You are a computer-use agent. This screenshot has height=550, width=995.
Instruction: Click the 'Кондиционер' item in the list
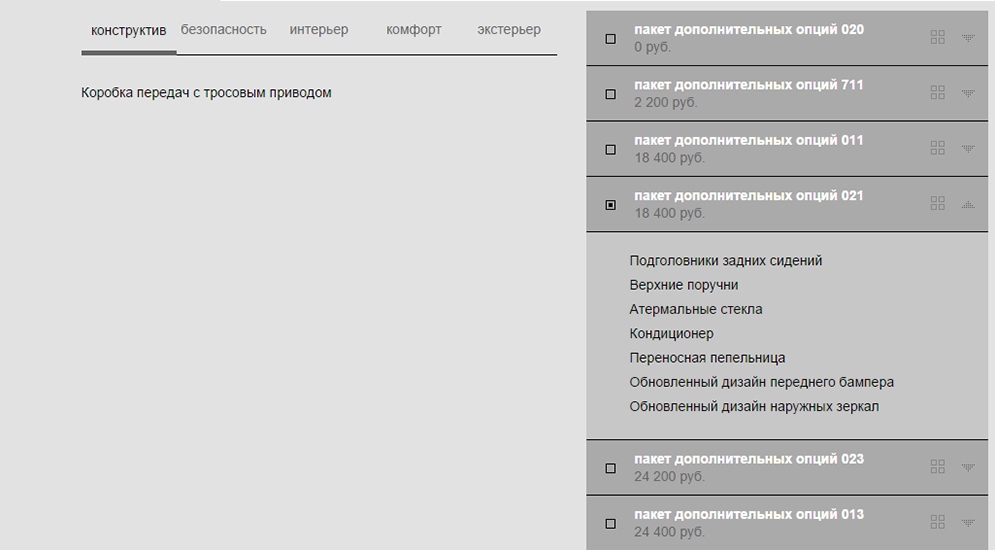[x=671, y=334]
